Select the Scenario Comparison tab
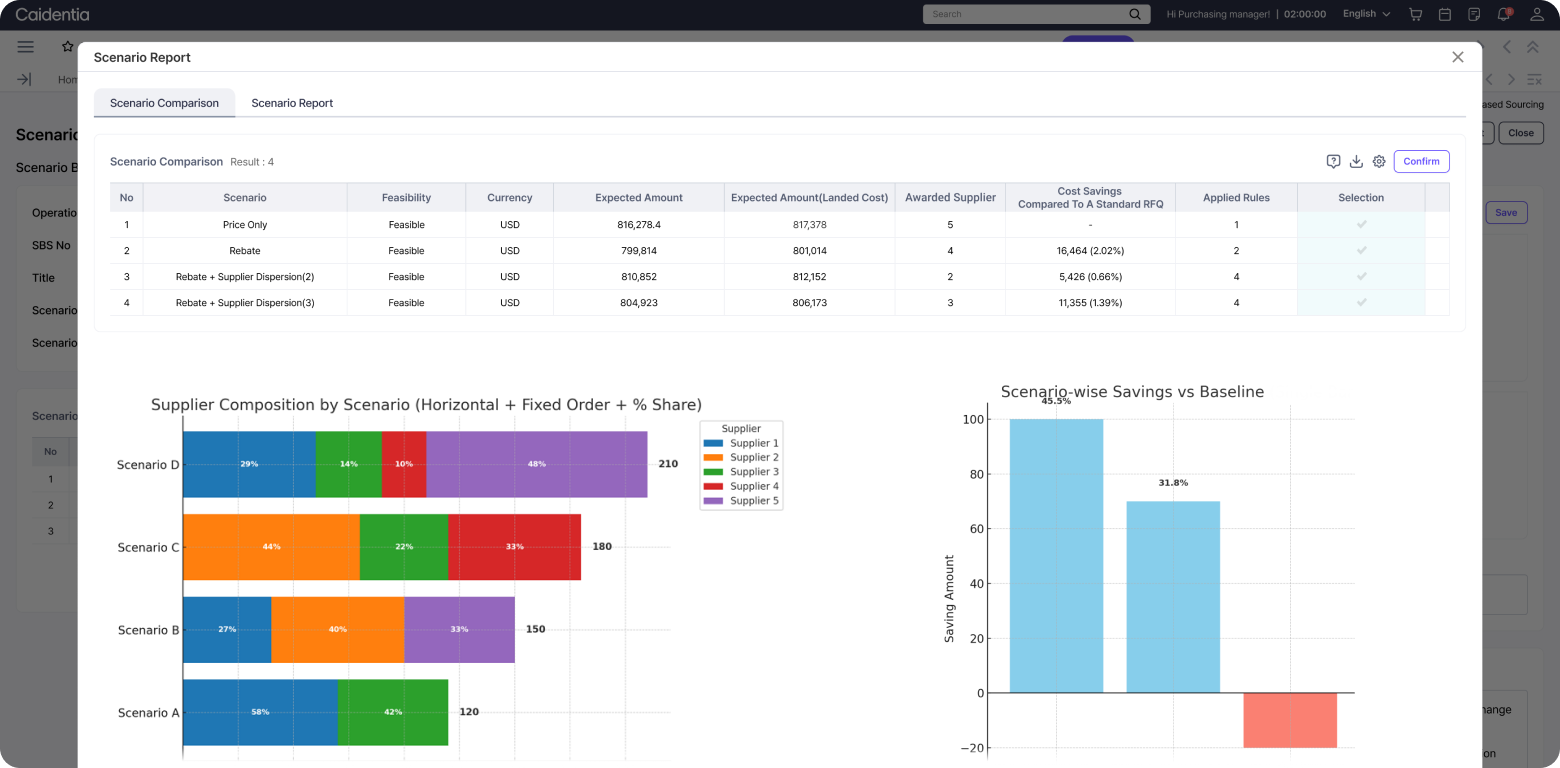The width and height of the screenshot is (1560, 768). pyautogui.click(x=164, y=103)
